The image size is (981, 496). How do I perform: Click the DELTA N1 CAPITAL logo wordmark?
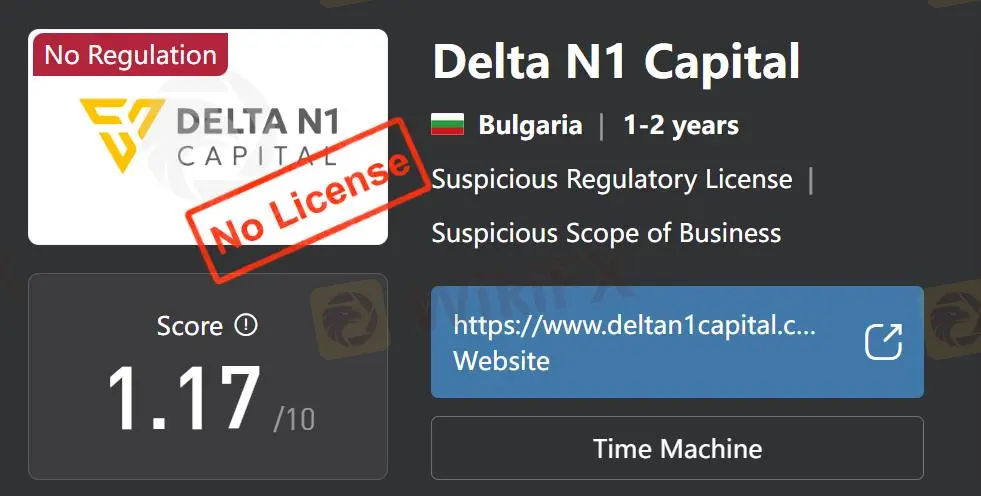[258, 136]
